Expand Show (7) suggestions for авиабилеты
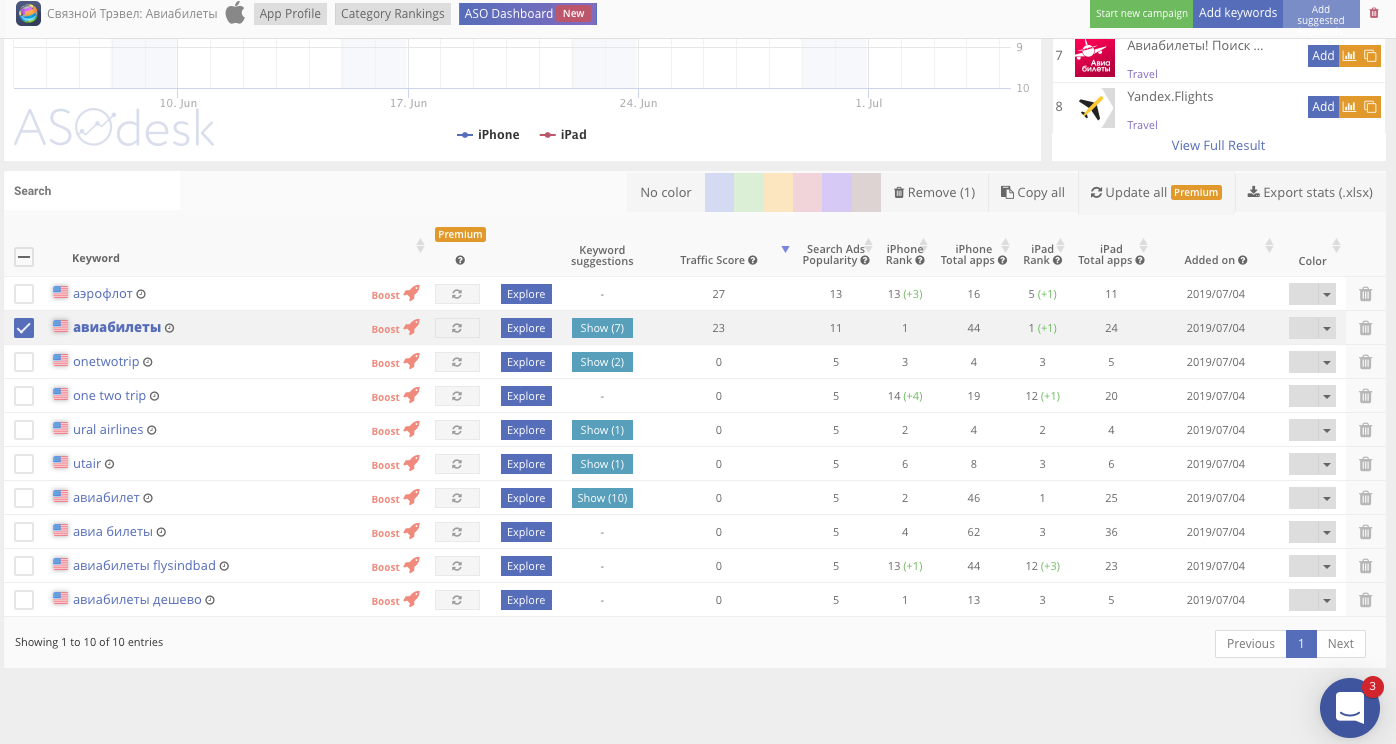The height and width of the screenshot is (744, 1396). [x=602, y=328]
